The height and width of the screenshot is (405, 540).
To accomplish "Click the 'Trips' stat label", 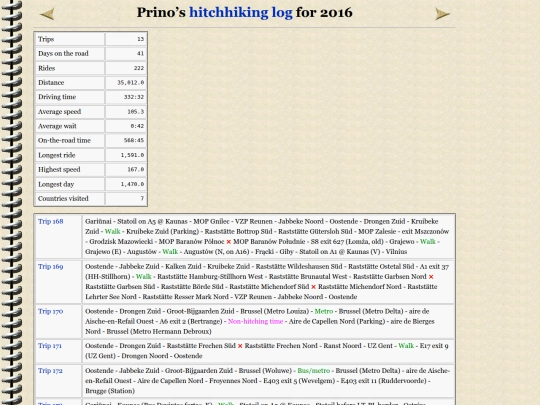I will click(x=46, y=39).
